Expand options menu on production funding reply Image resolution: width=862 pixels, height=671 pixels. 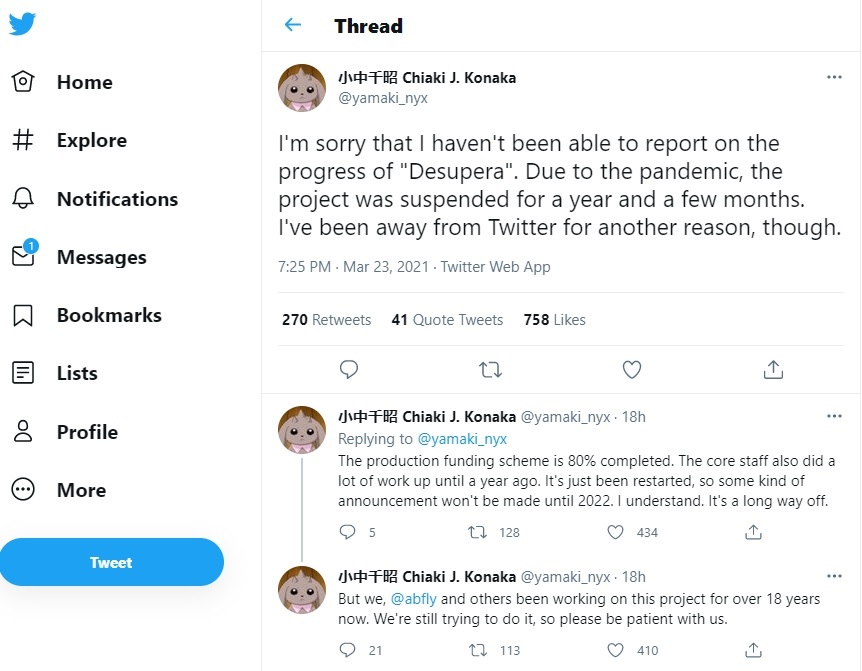coord(834,415)
